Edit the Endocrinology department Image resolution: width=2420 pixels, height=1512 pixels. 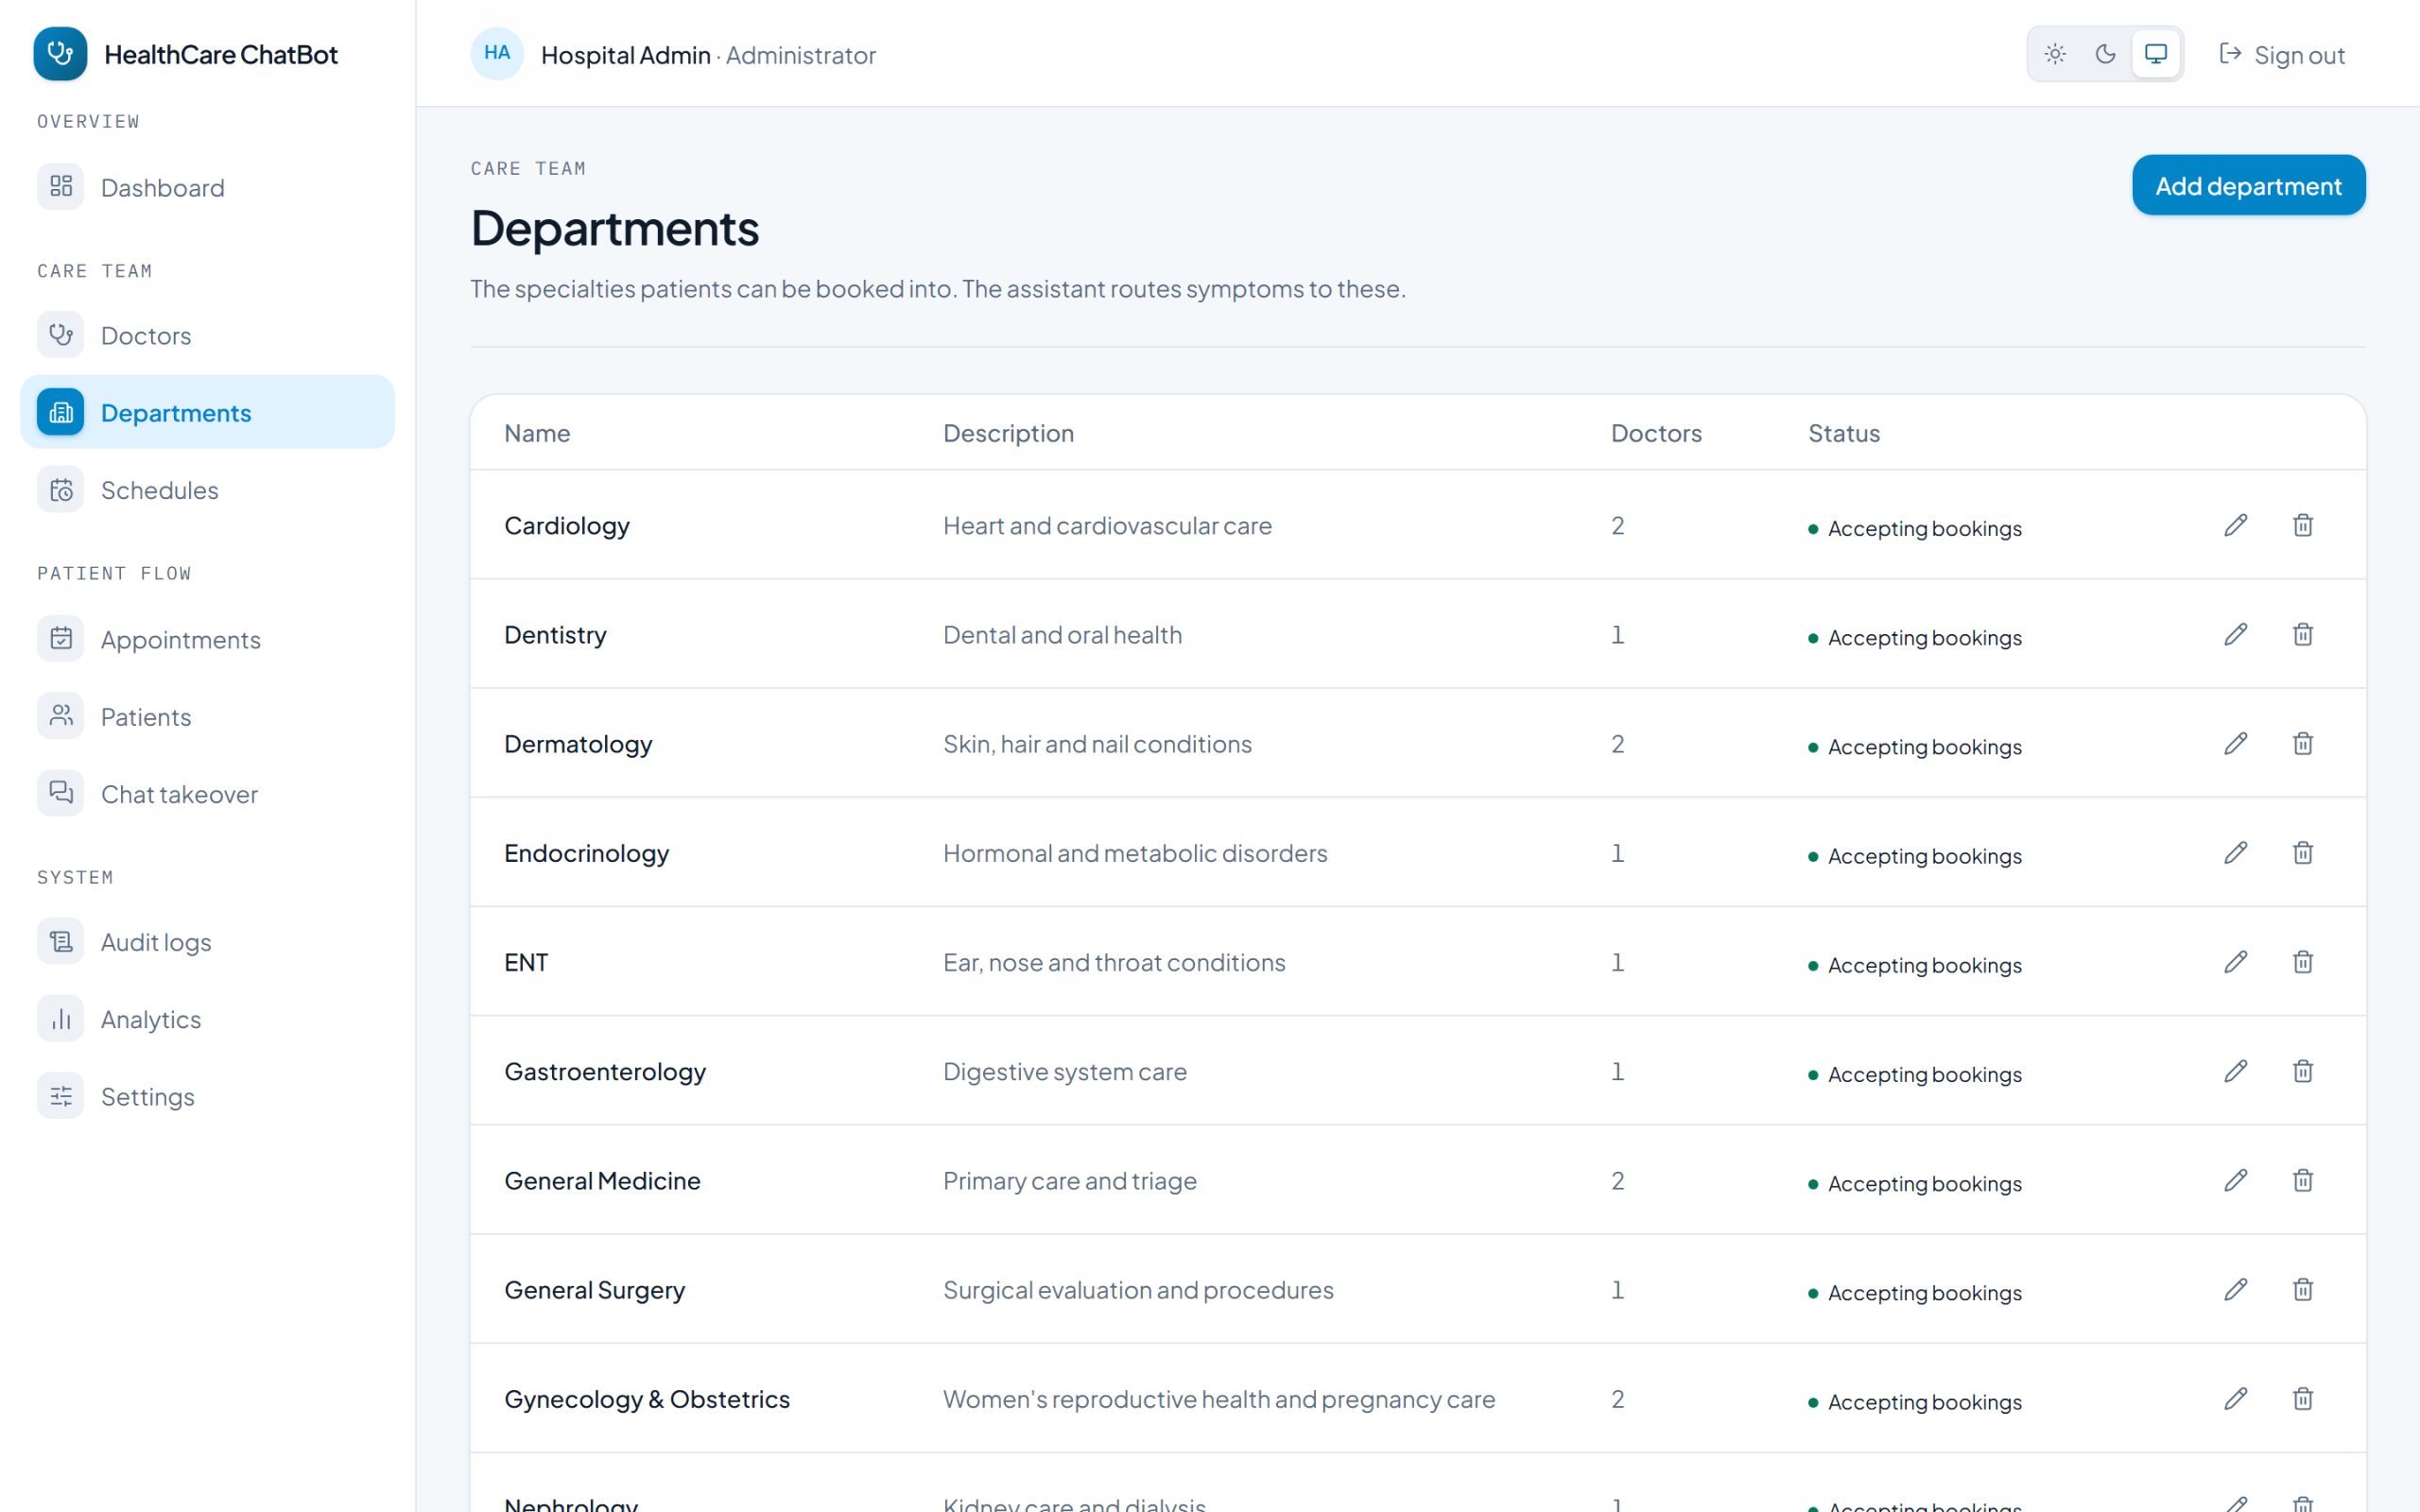point(2235,852)
